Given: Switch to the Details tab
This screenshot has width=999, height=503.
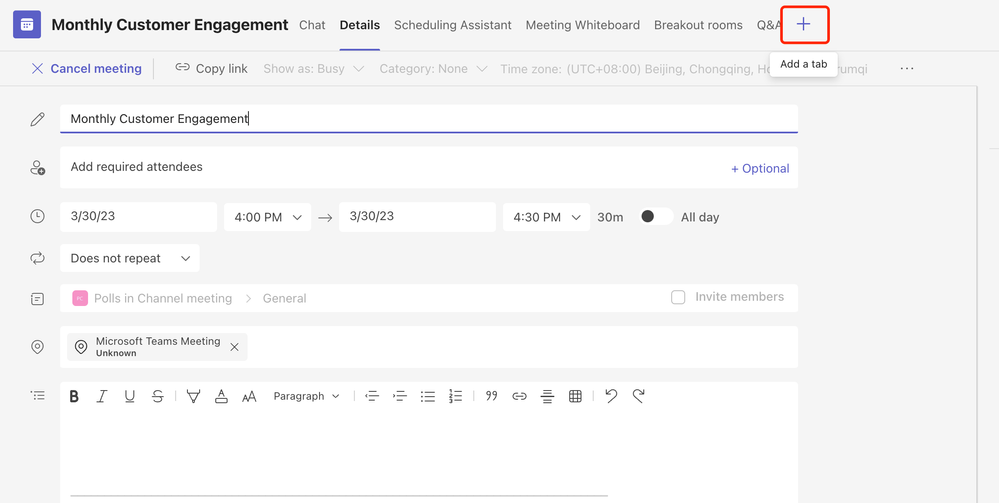Looking at the screenshot, I should point(359,25).
